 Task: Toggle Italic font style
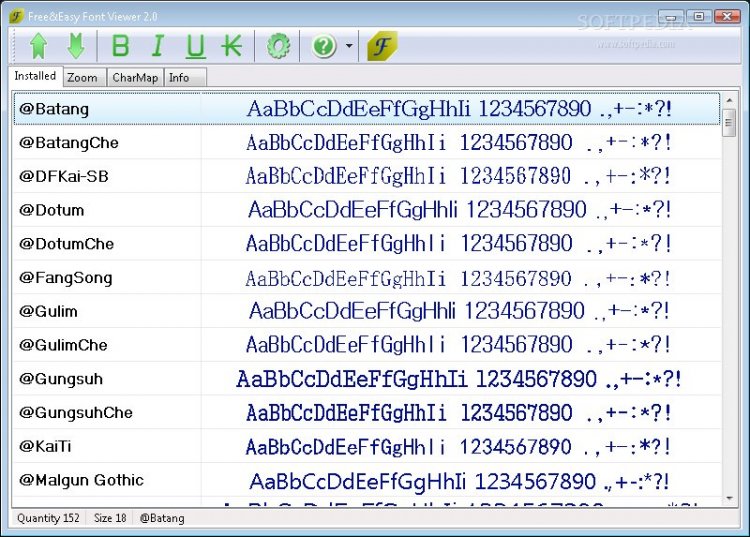pyautogui.click(x=158, y=46)
